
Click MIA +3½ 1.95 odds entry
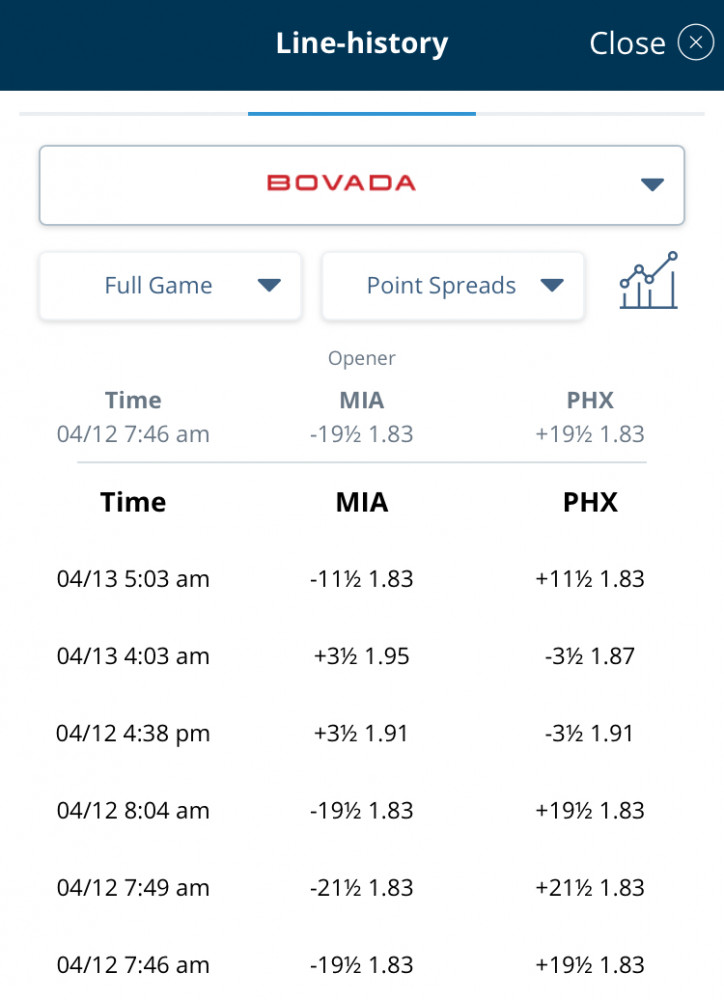pos(361,656)
